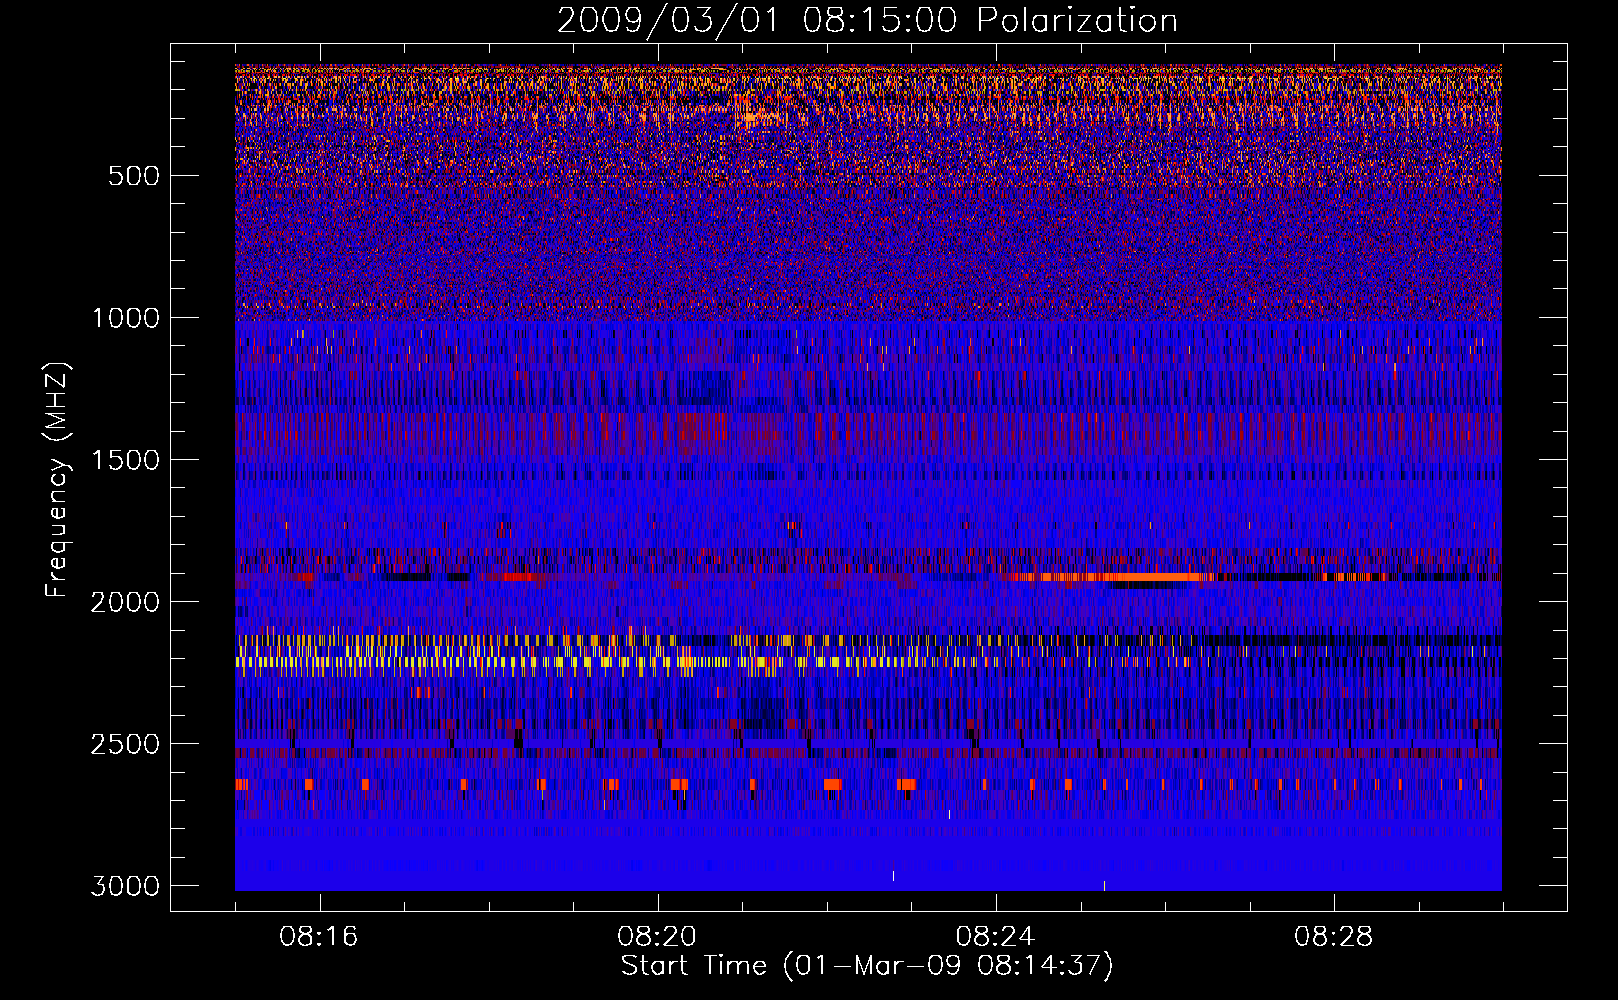The height and width of the screenshot is (1000, 1618).
Task: Select the 1000 frequency tick label
Action: tap(125, 318)
